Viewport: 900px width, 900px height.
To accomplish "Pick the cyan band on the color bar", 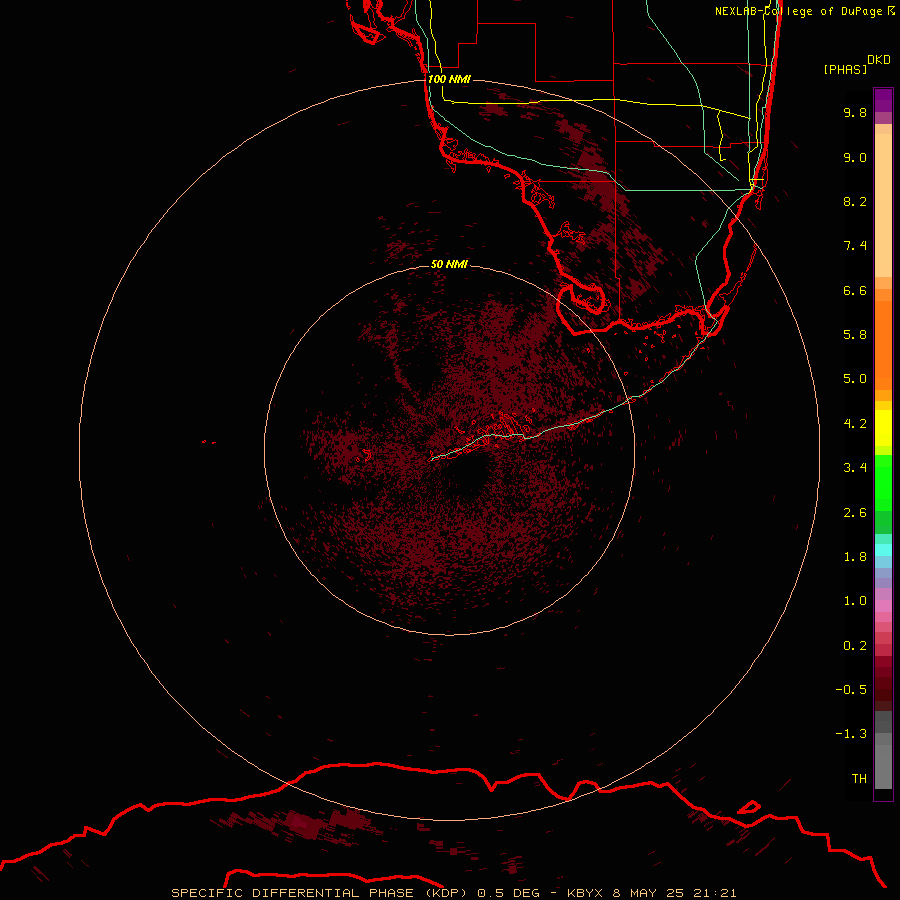I will point(883,550).
